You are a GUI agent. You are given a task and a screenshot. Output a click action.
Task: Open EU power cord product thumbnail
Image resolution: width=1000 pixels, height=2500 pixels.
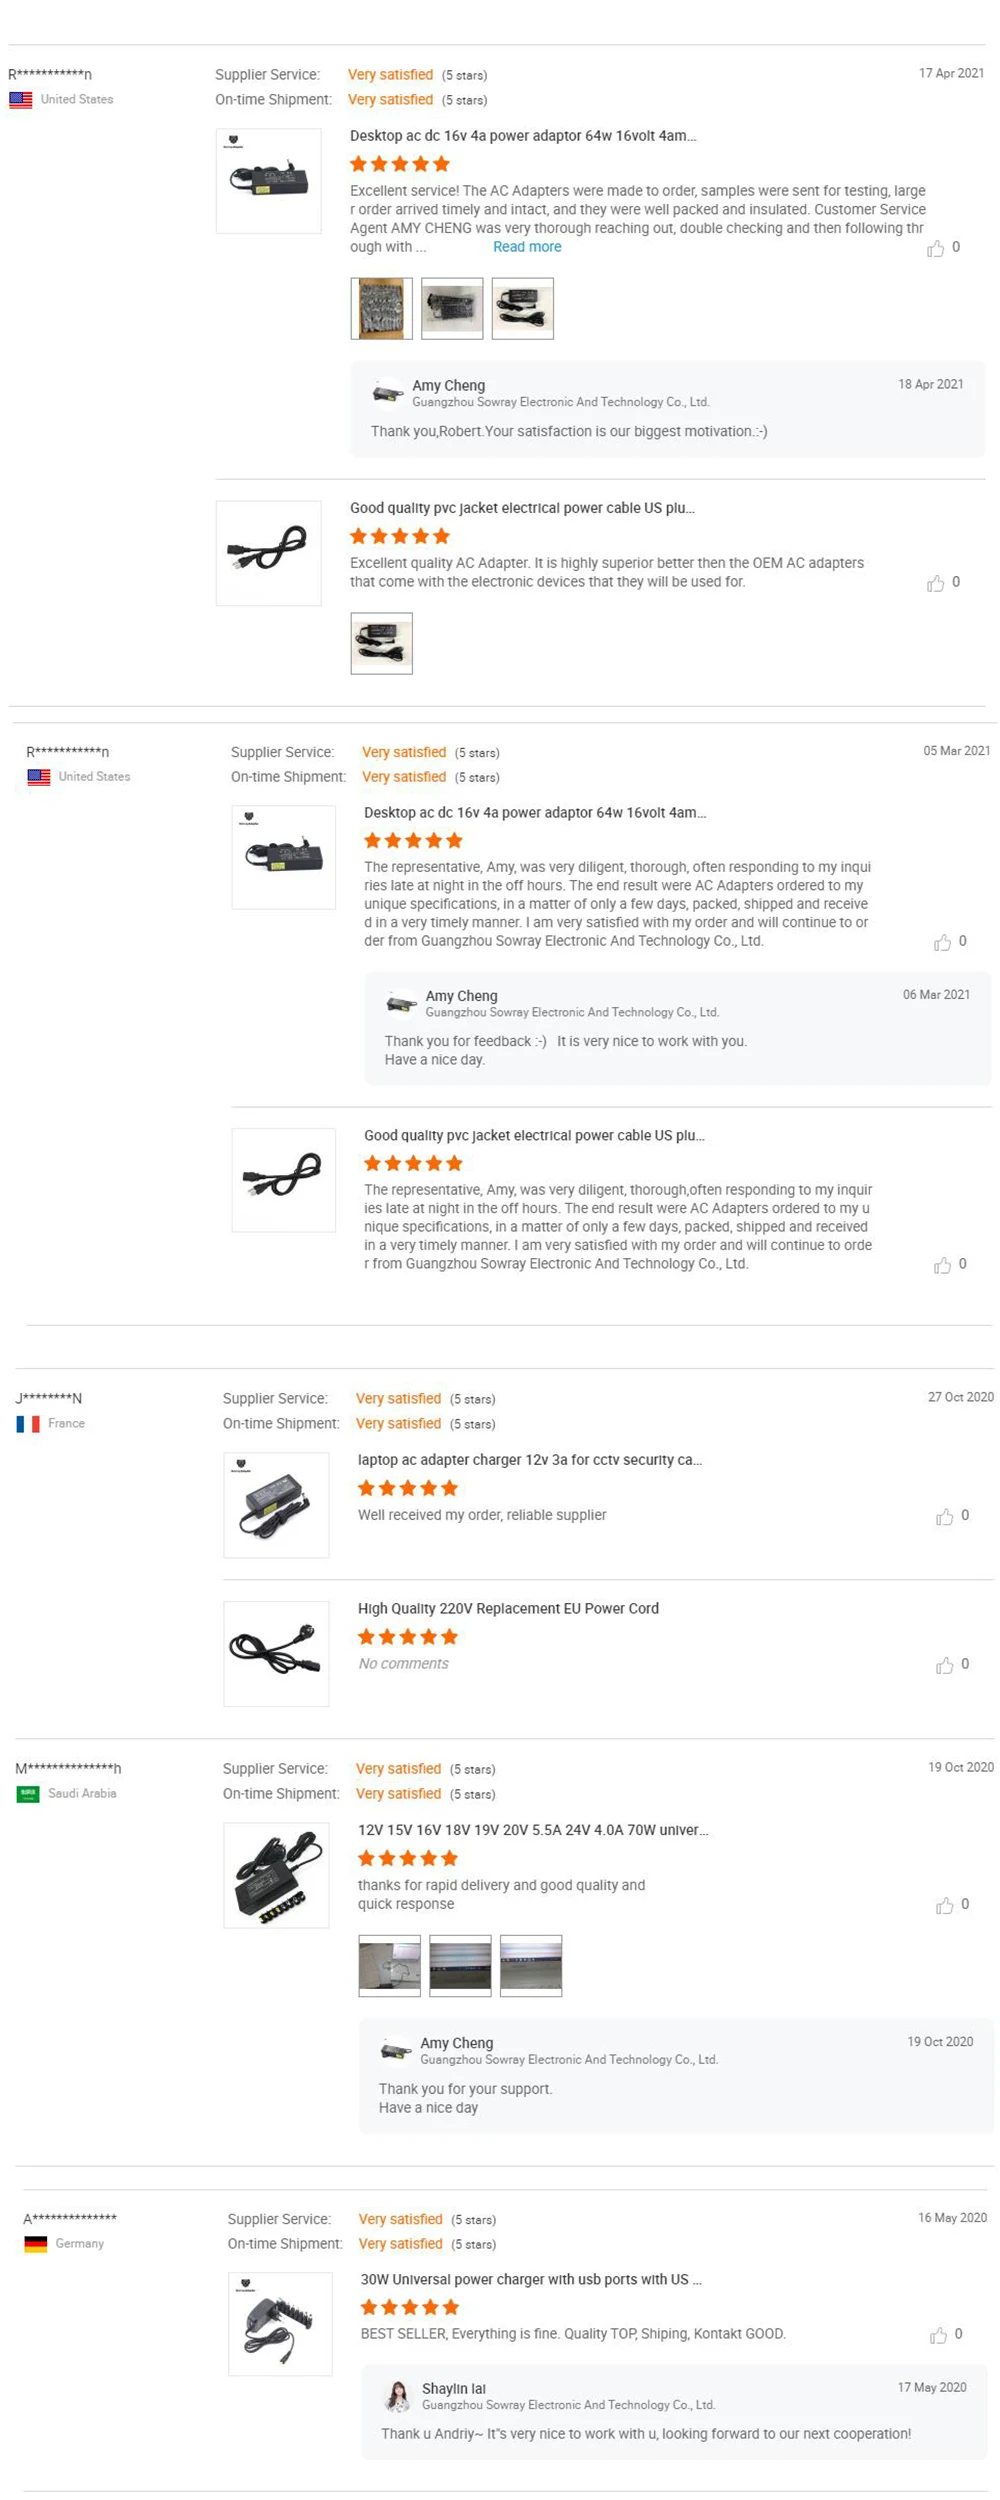[276, 1654]
